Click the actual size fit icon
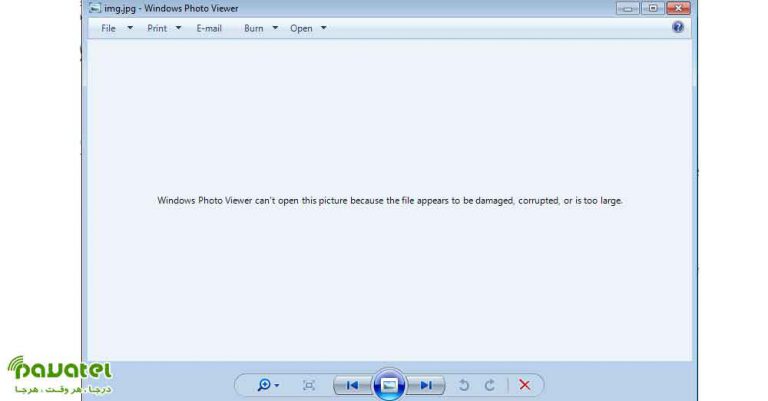768x401 pixels. coord(309,385)
